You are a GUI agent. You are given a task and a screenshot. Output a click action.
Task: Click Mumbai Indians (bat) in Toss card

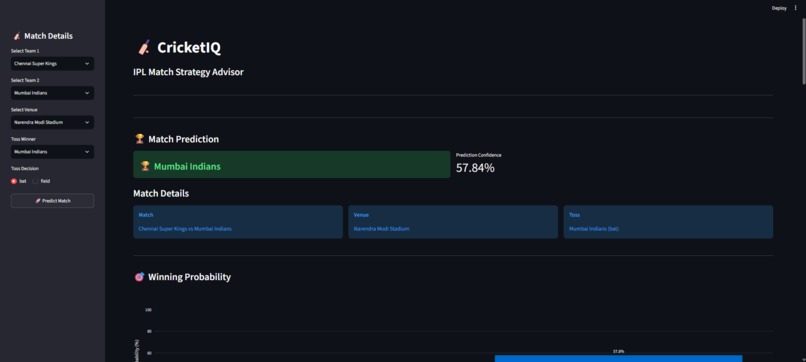594,229
